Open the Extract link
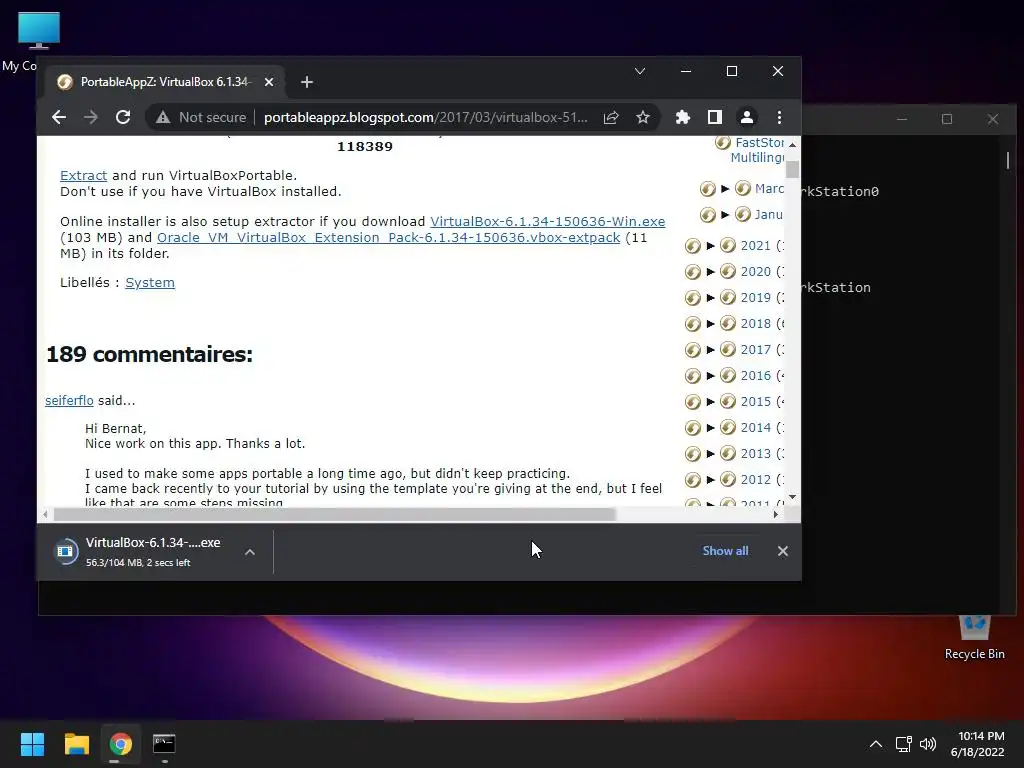The width and height of the screenshot is (1024, 768). [x=84, y=176]
